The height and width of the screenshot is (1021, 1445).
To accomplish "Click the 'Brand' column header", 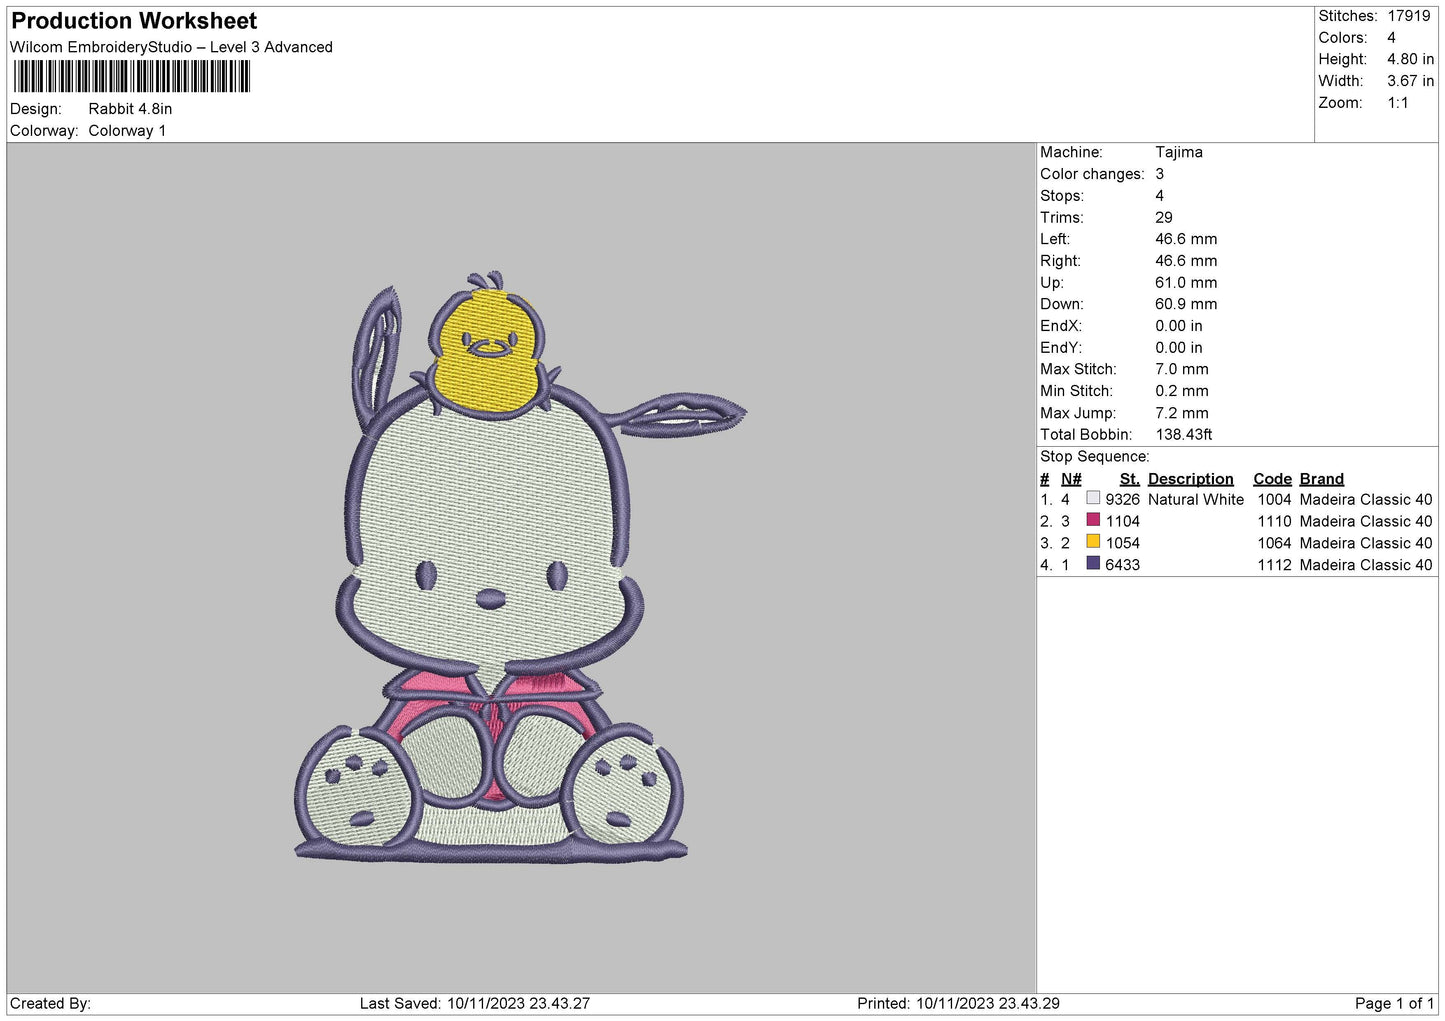I will point(1322,479).
